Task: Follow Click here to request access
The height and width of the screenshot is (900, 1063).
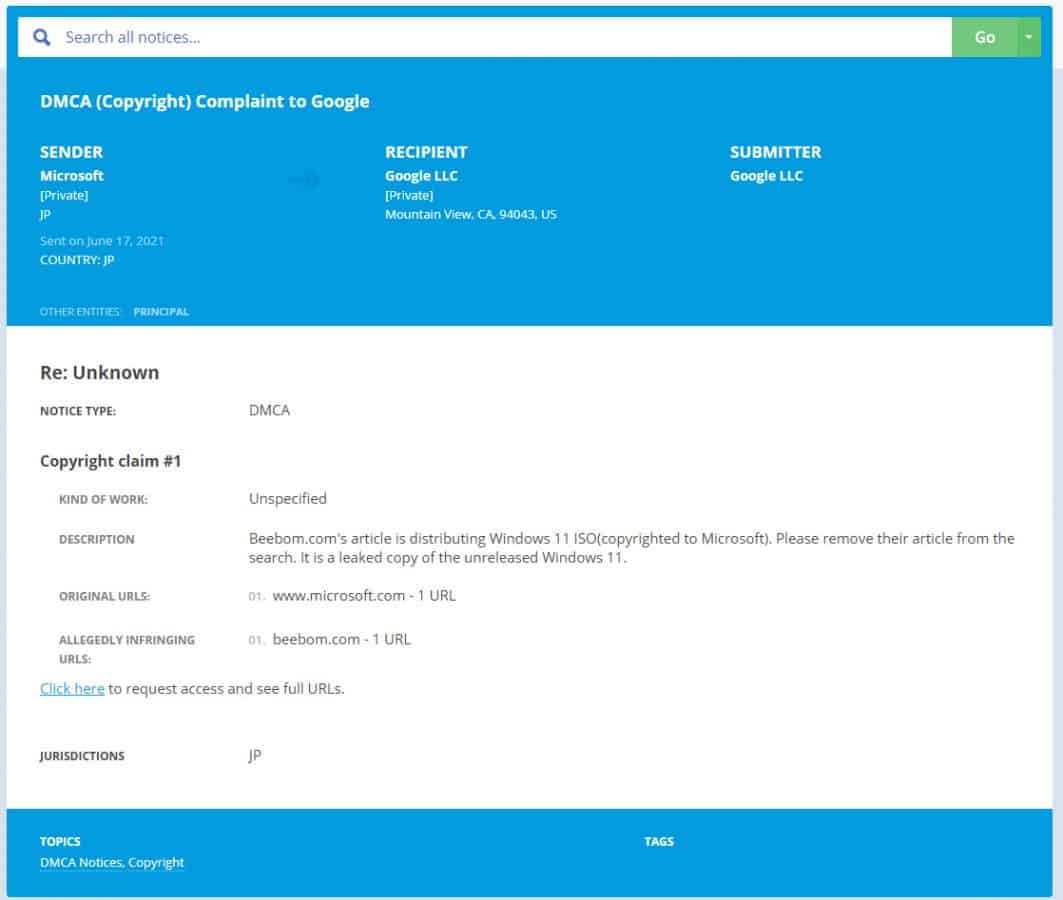Action: click(72, 689)
